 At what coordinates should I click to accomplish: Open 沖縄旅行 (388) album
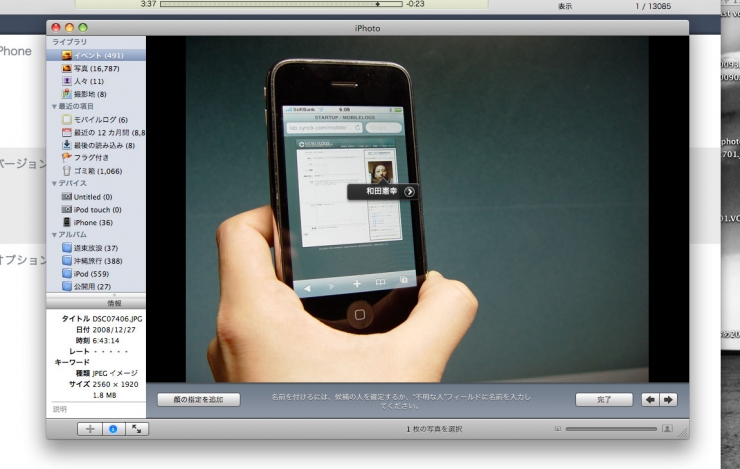click(x=96, y=261)
